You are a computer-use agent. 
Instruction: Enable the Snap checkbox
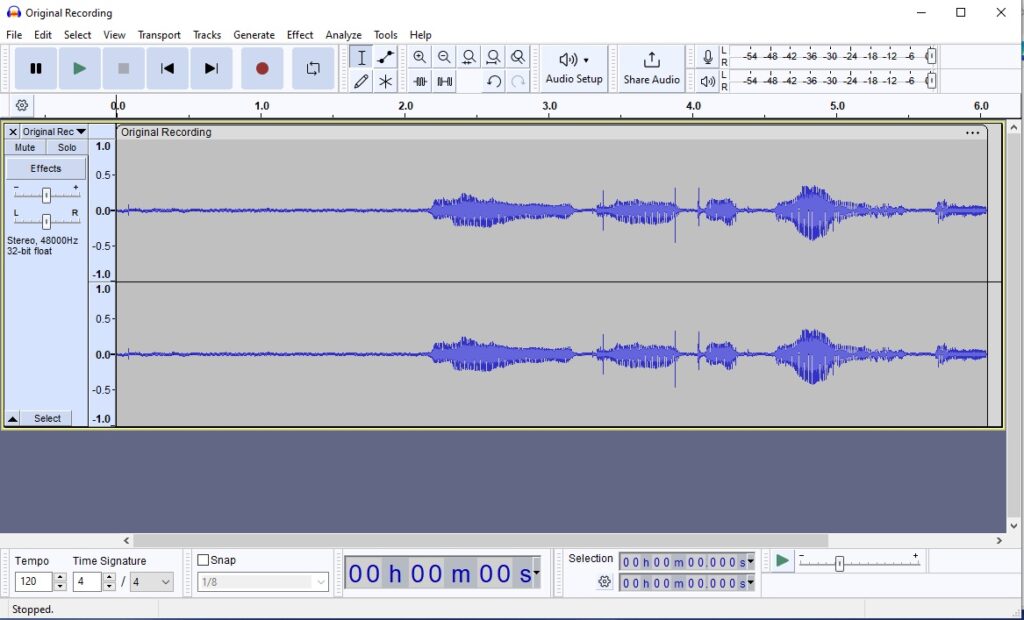click(x=203, y=560)
